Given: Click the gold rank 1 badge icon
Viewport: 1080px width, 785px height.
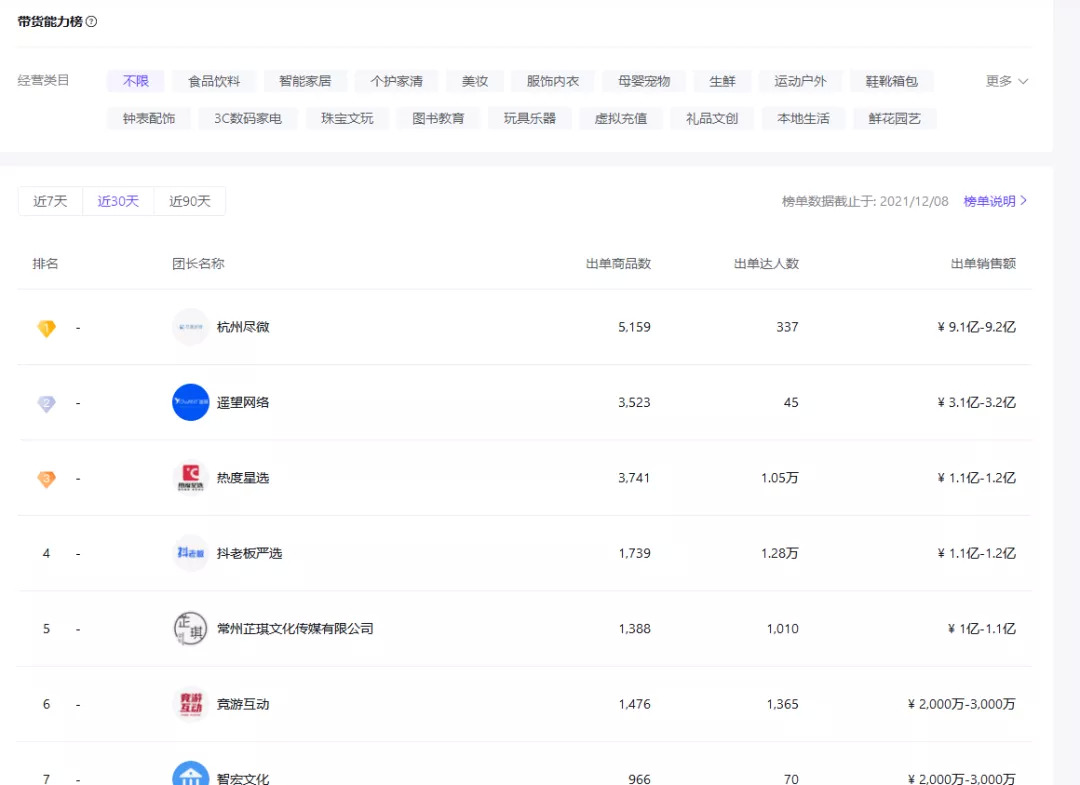Looking at the screenshot, I should [x=46, y=328].
